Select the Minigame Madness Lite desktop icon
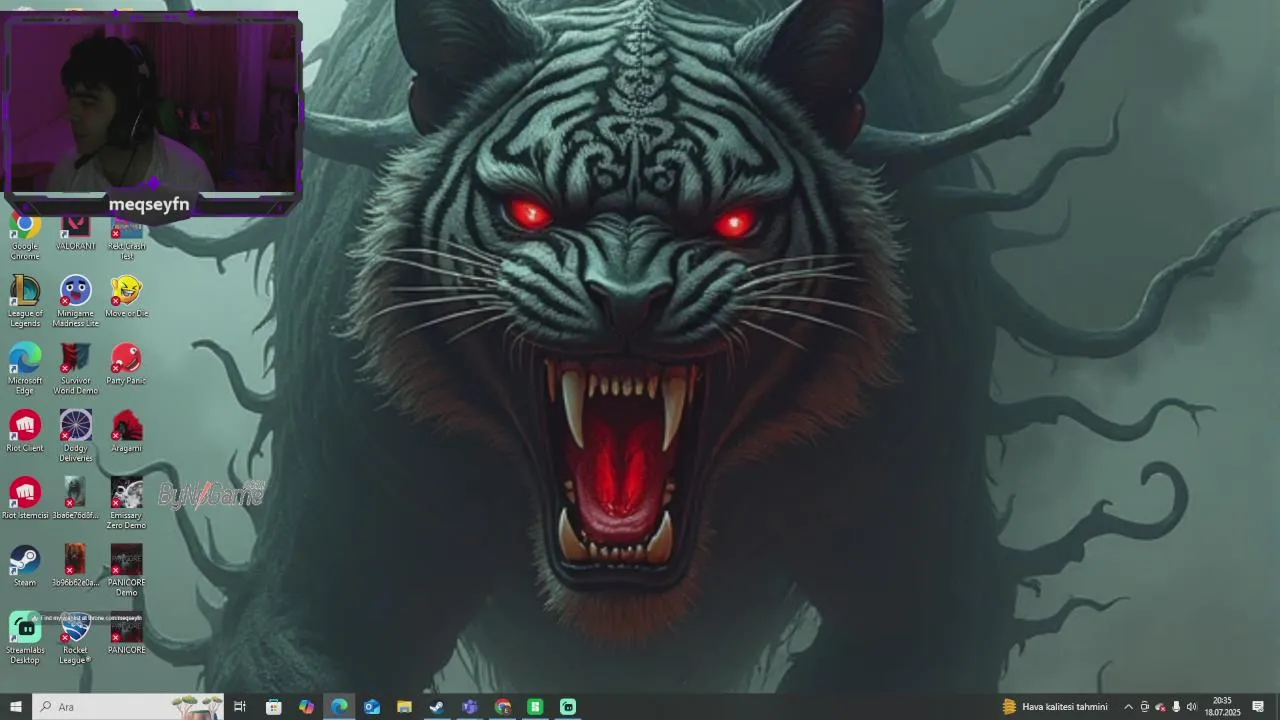Image resolution: width=1280 pixels, height=720 pixels. 76,302
